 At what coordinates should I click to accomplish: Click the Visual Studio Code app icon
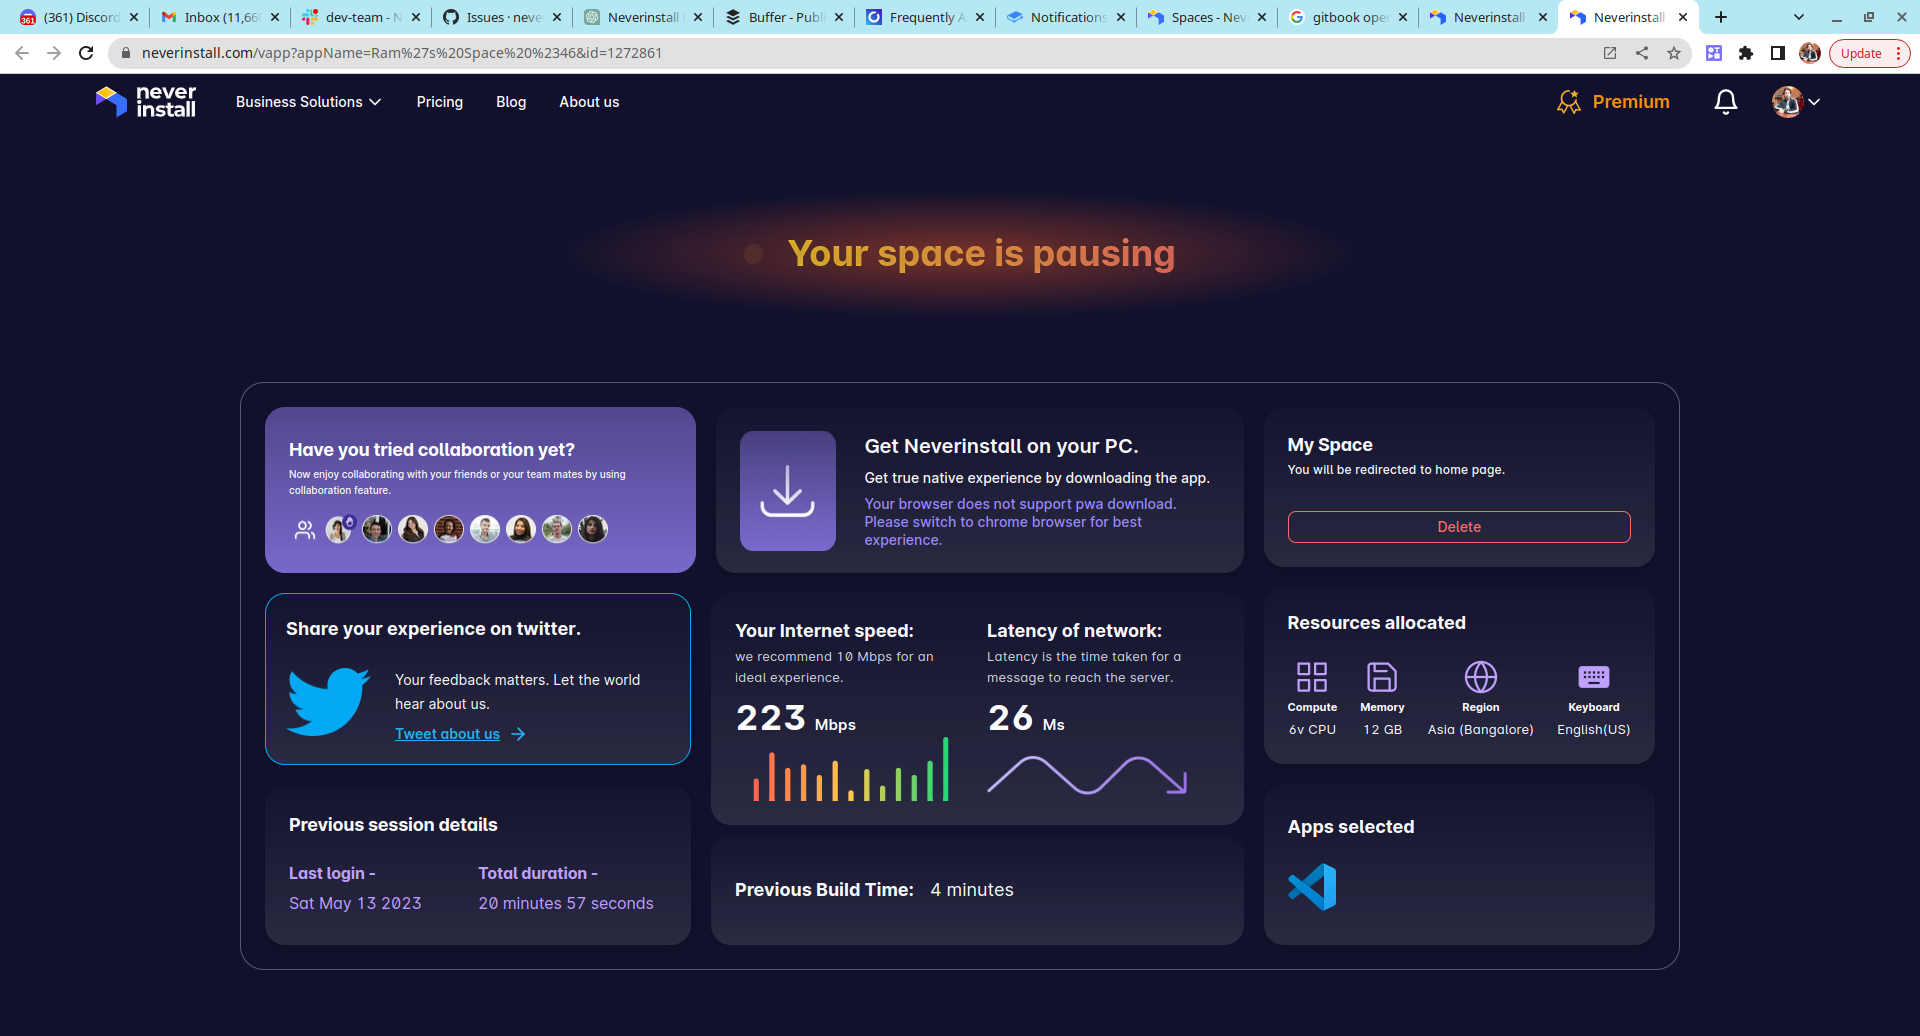(x=1312, y=887)
